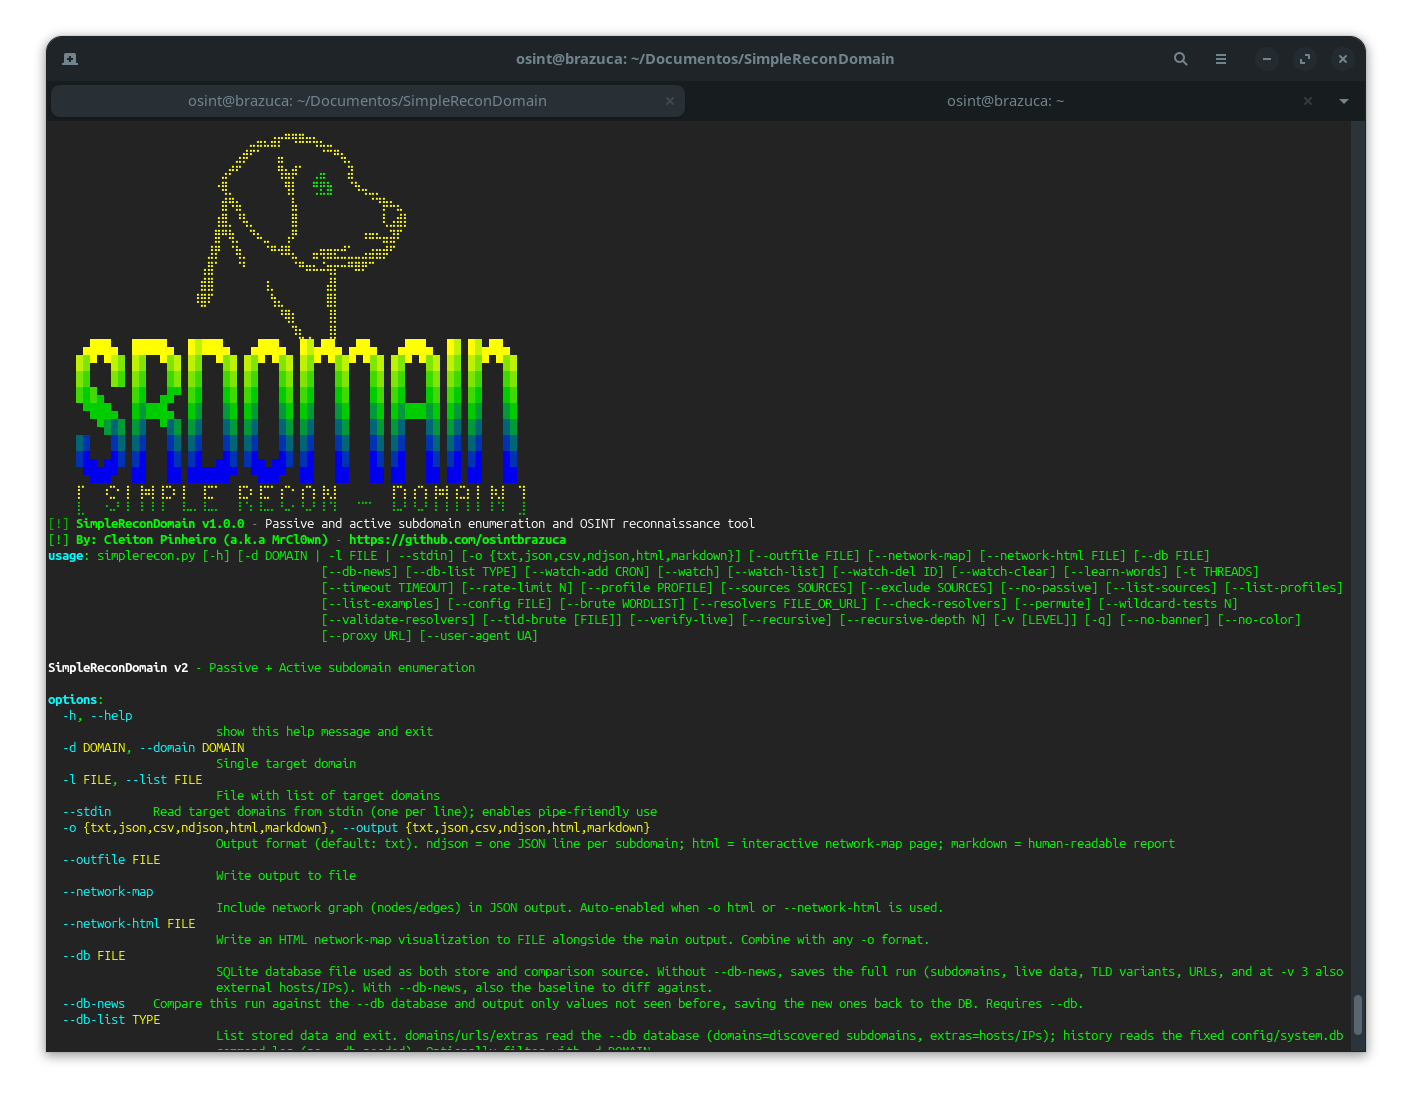Click the '[--list-profiles]' usage entry
This screenshot has width=1412, height=1108.
click(1284, 588)
